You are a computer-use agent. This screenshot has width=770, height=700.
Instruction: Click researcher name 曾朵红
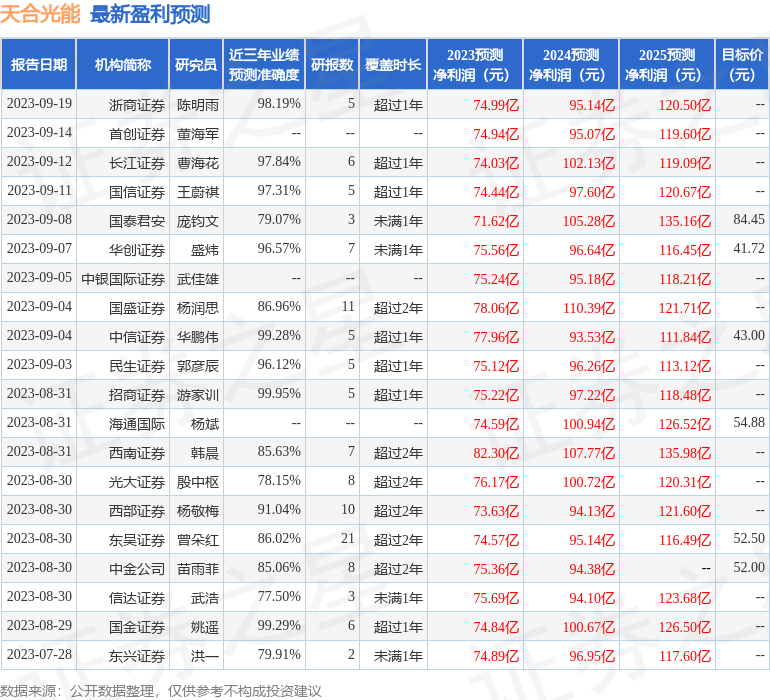[x=198, y=539]
